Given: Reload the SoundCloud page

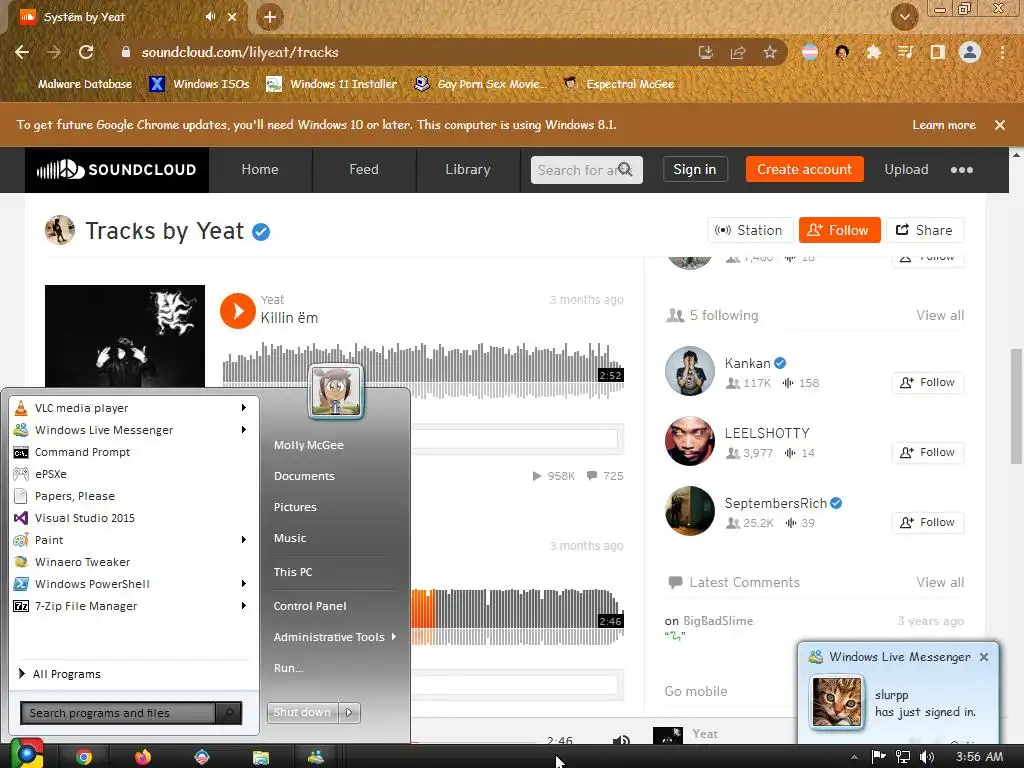Looking at the screenshot, I should pyautogui.click(x=86, y=52).
